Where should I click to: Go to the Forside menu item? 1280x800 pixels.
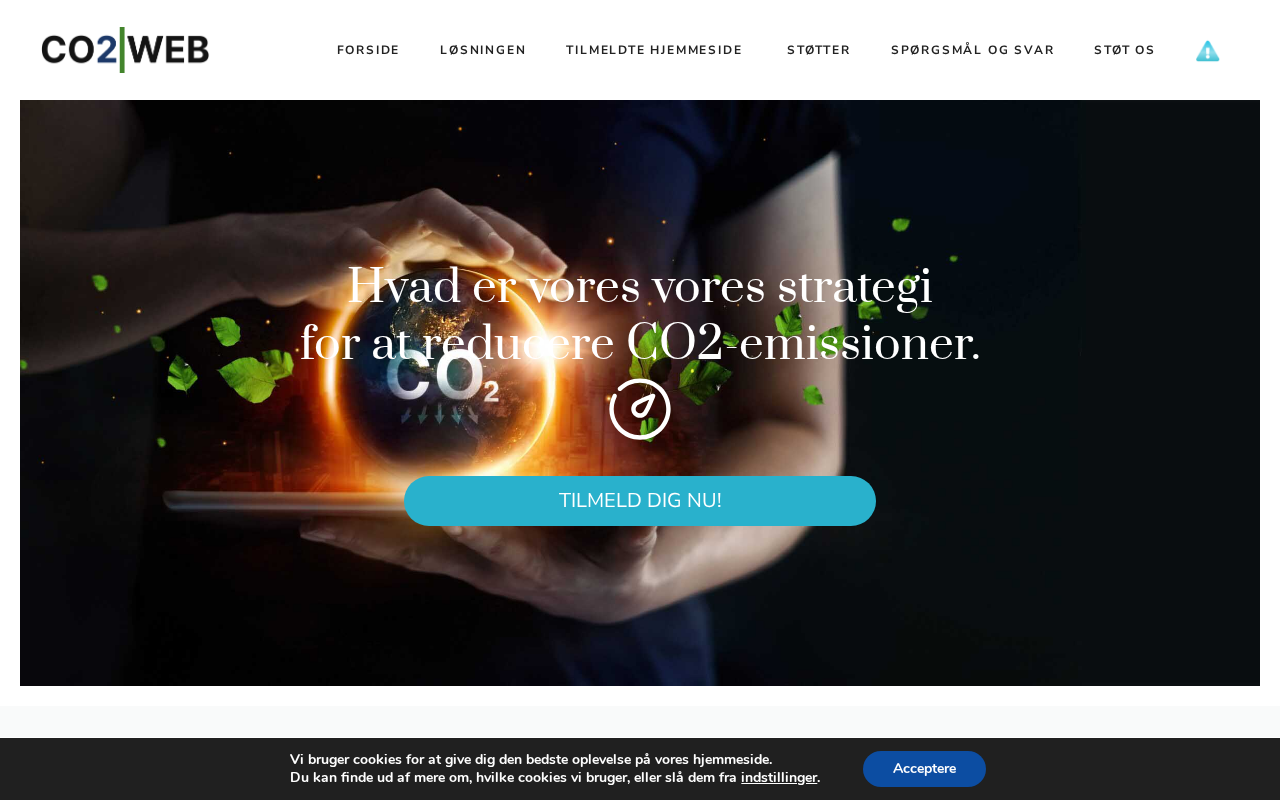click(x=368, y=50)
